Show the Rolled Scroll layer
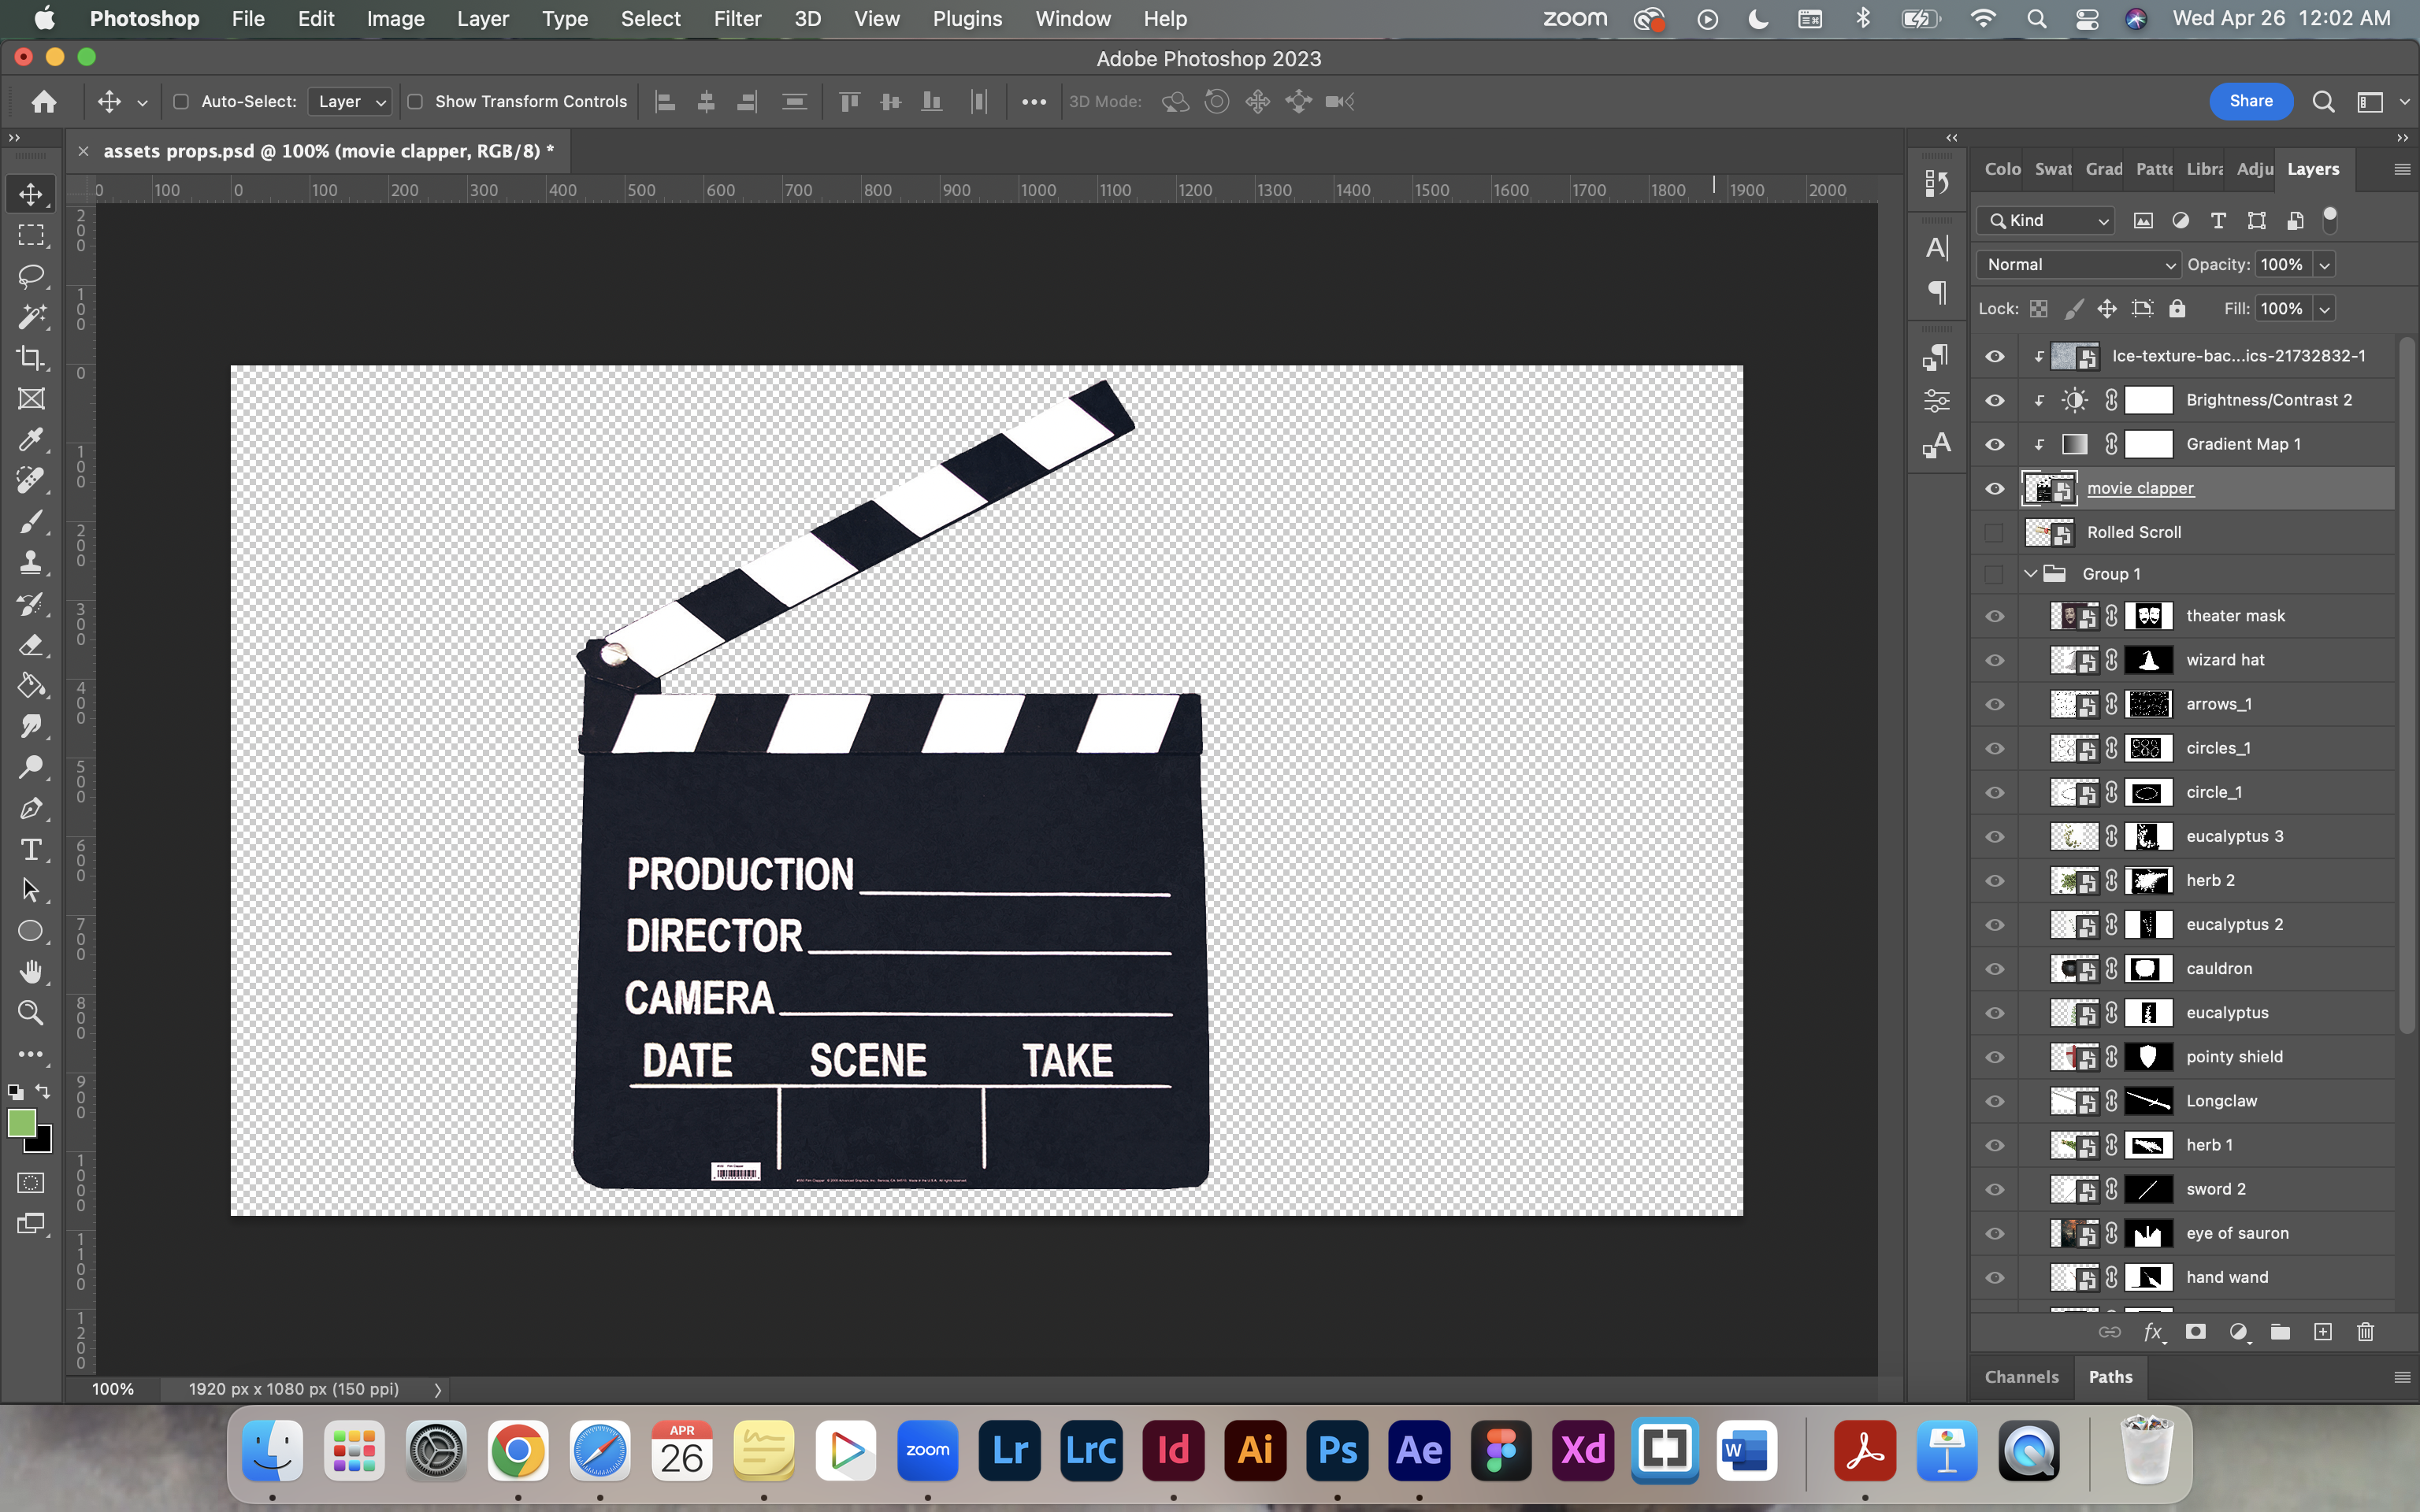 click(x=1994, y=533)
